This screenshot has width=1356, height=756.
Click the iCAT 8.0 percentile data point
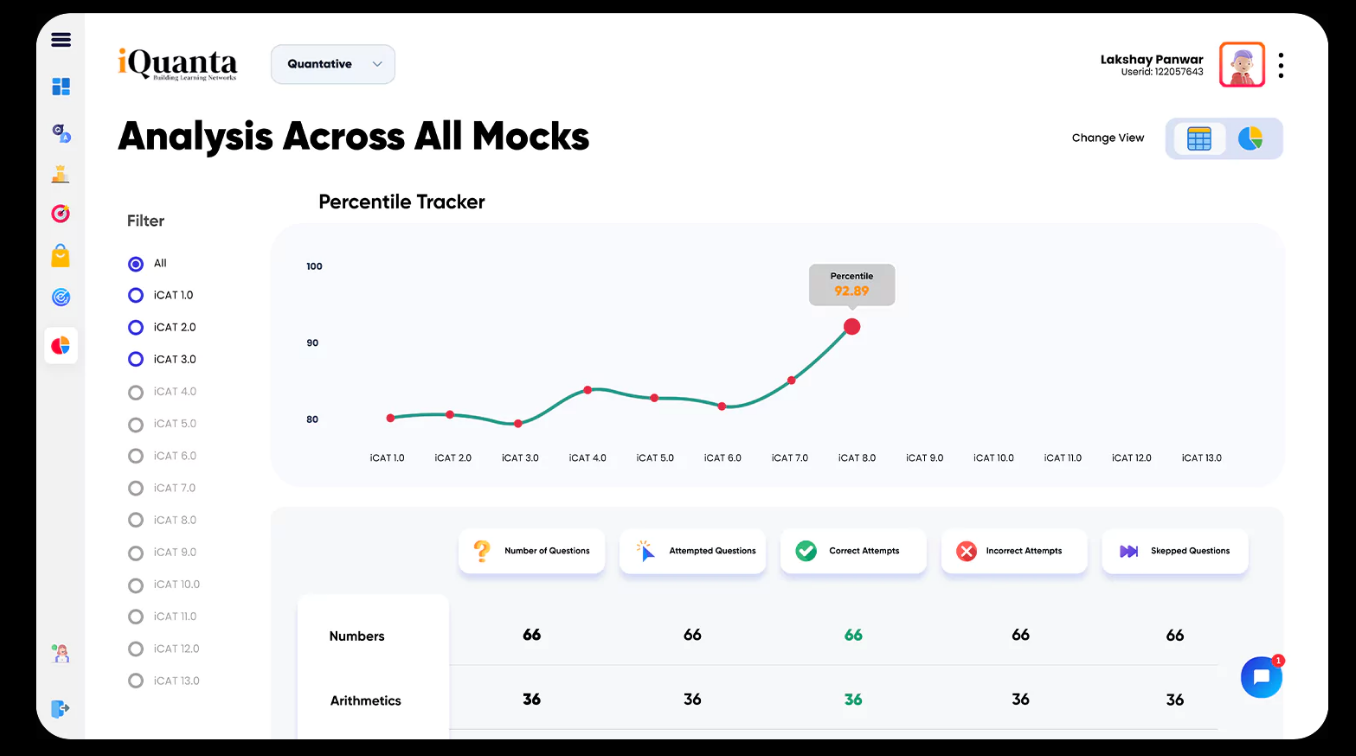coord(852,326)
